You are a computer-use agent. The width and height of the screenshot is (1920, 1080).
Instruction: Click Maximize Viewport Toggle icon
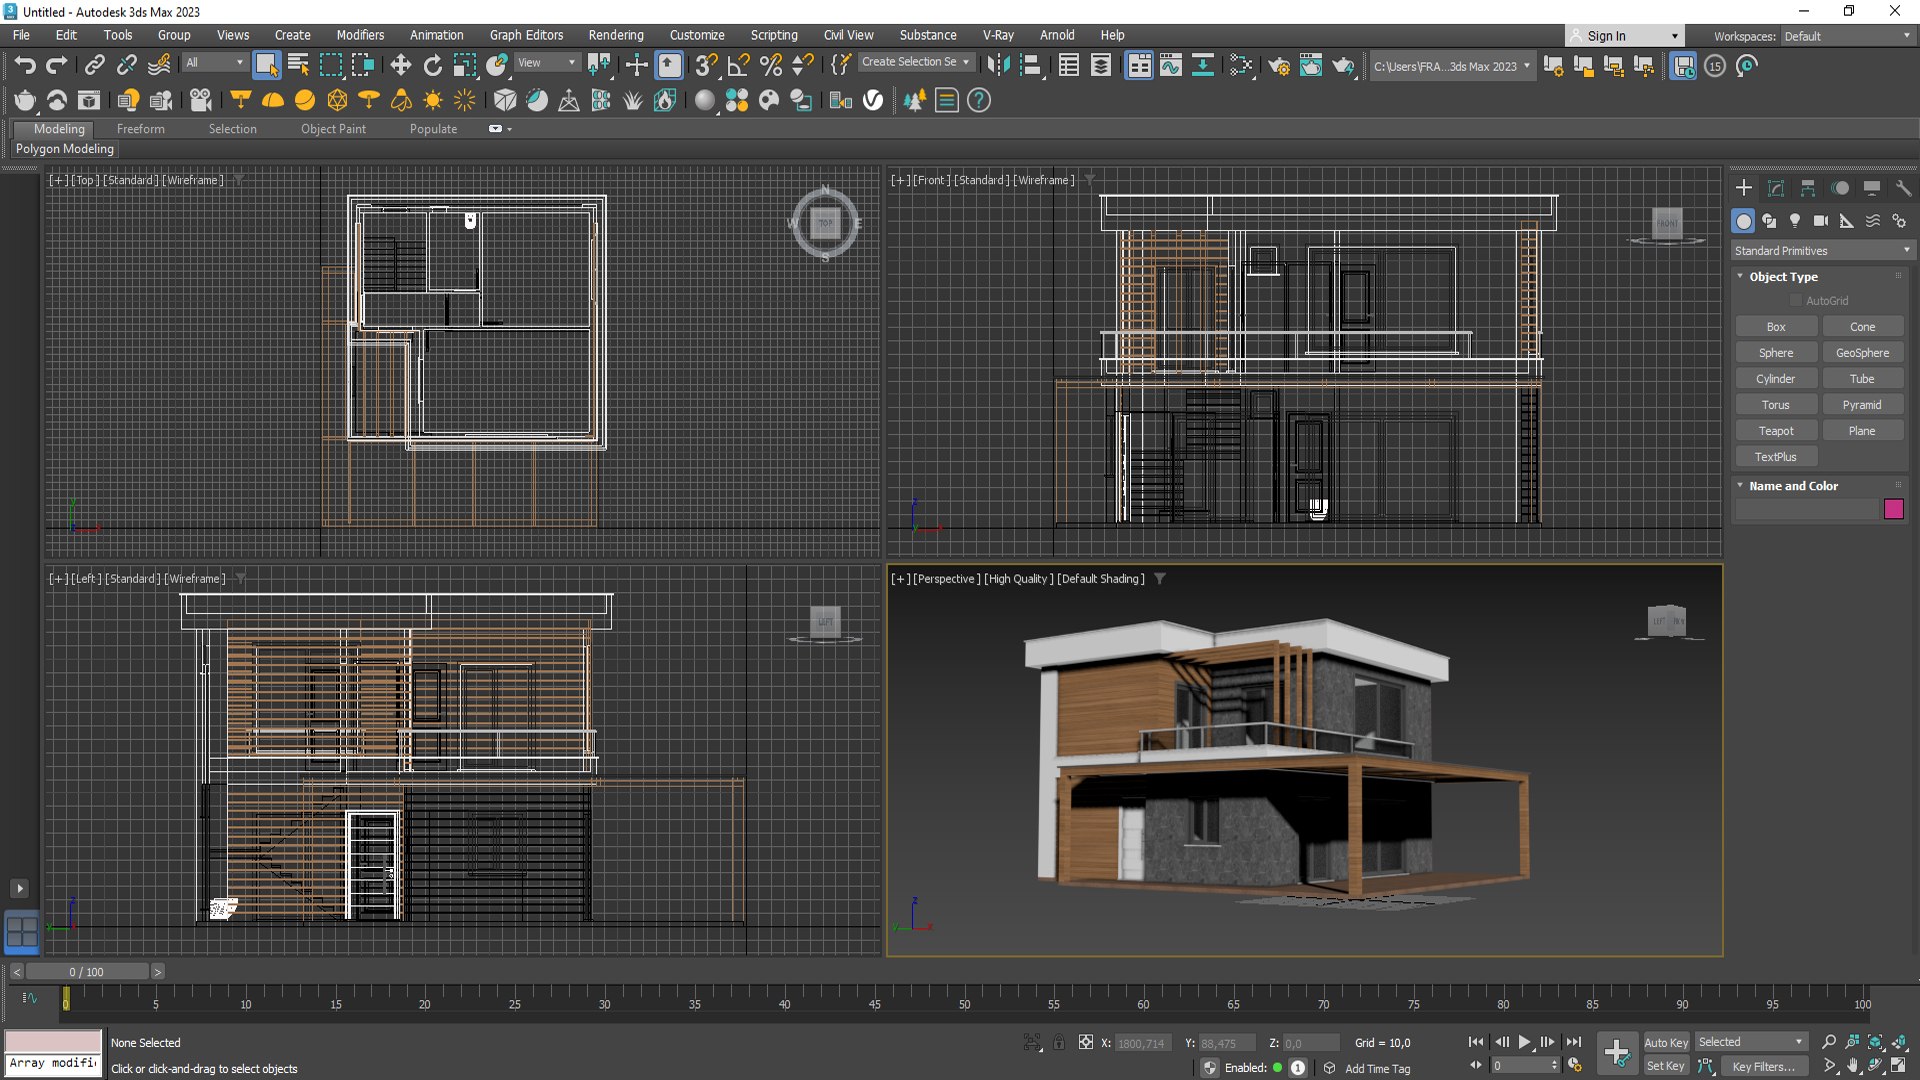[1898, 1066]
